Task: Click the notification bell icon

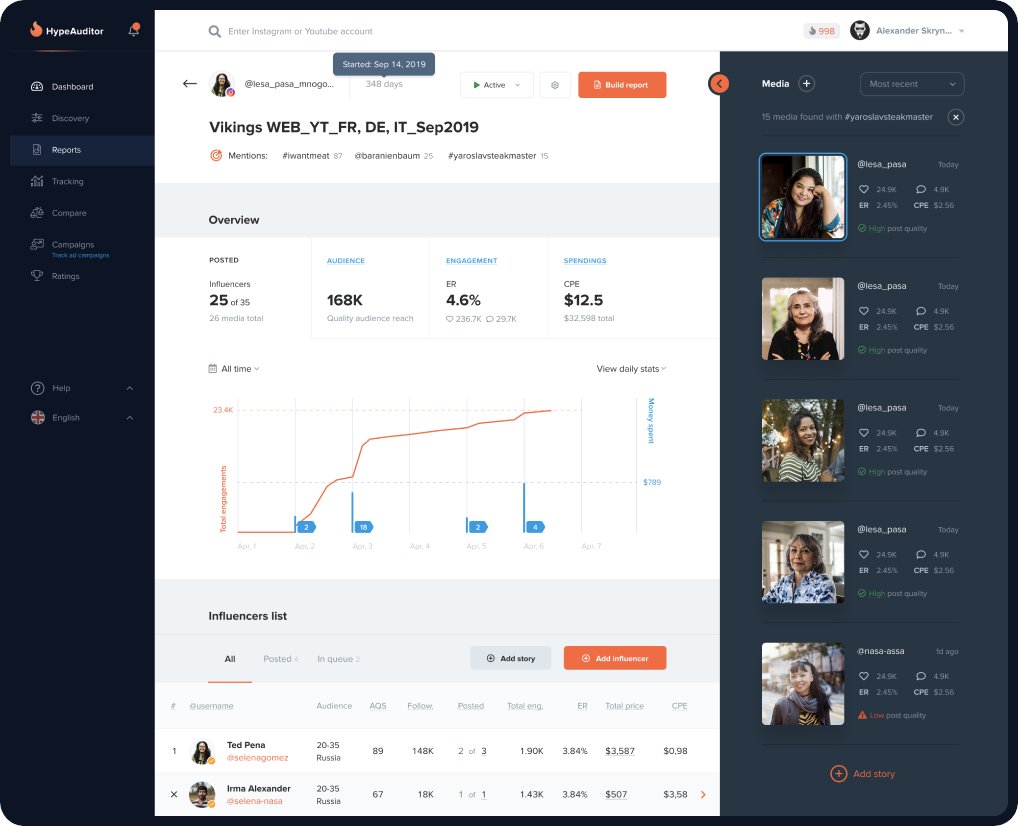Action: 134,31
